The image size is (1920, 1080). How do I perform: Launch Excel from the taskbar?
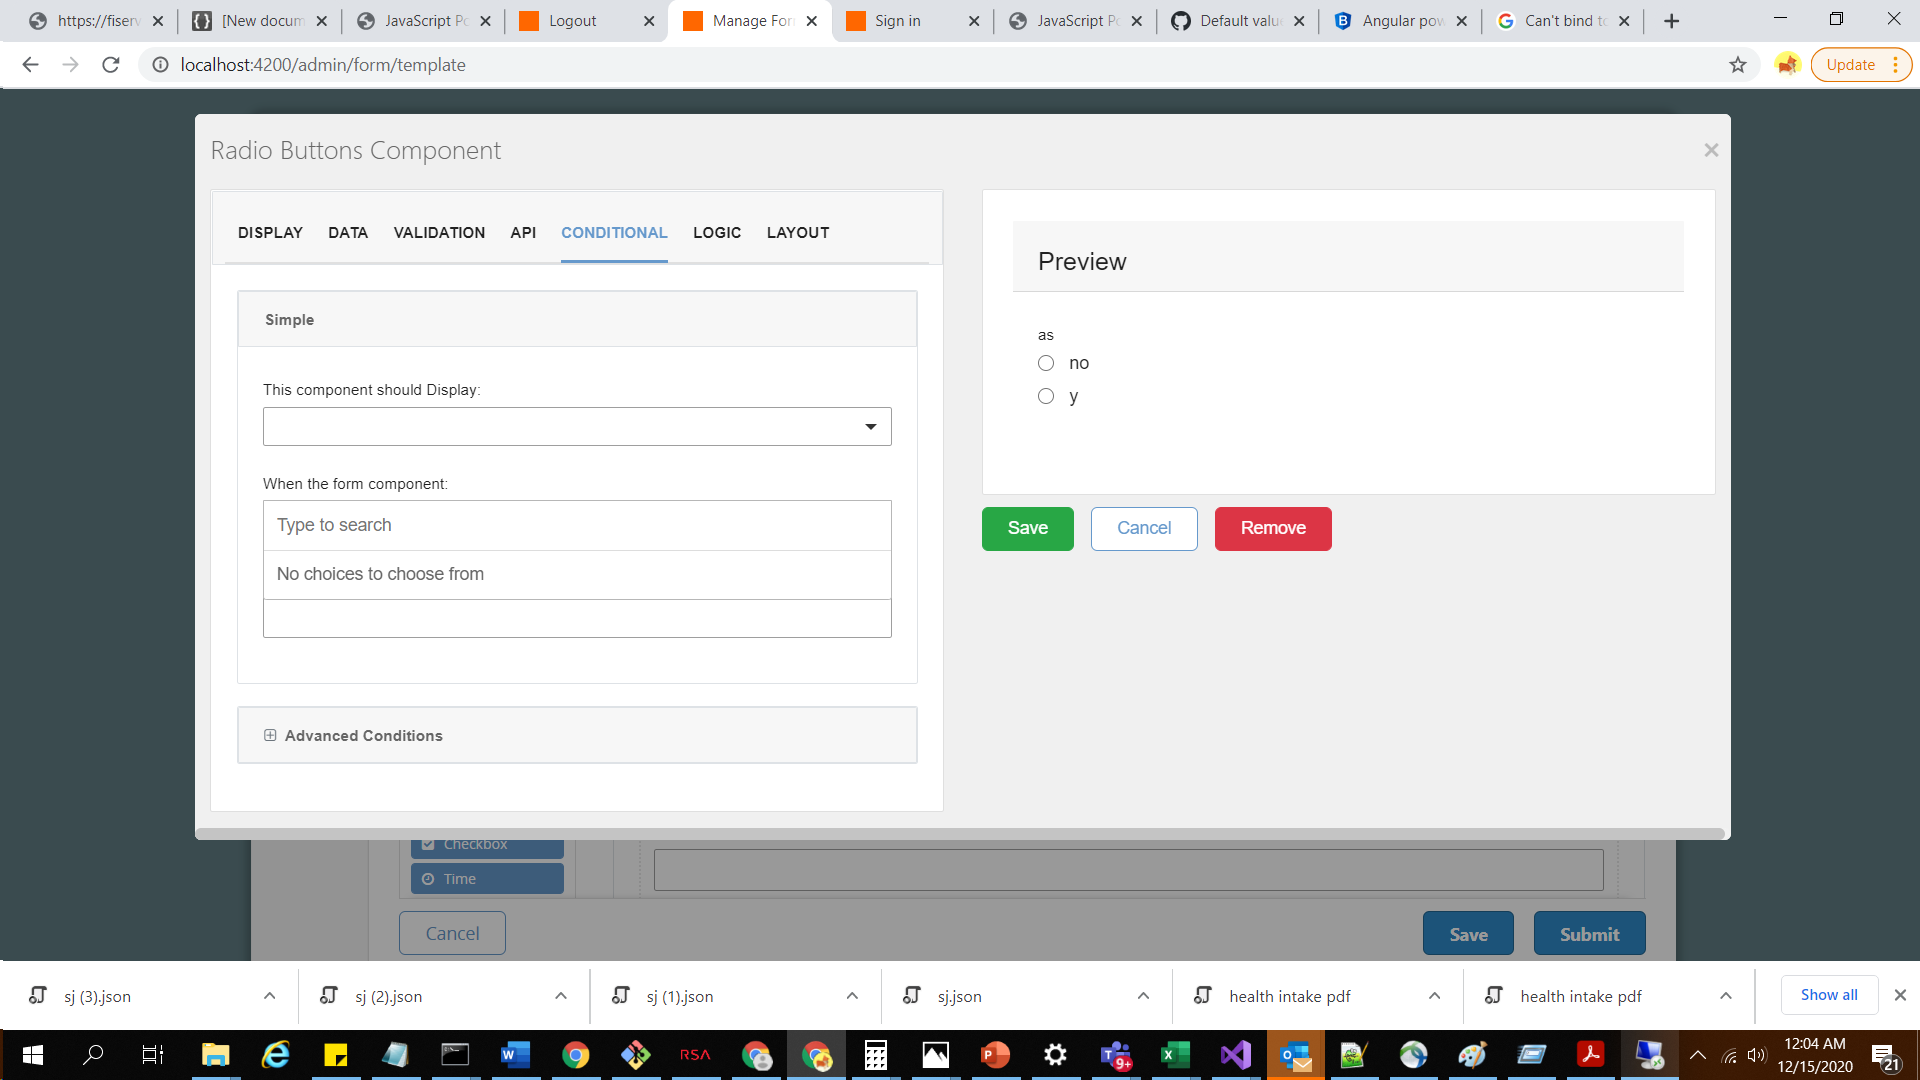click(1175, 1055)
